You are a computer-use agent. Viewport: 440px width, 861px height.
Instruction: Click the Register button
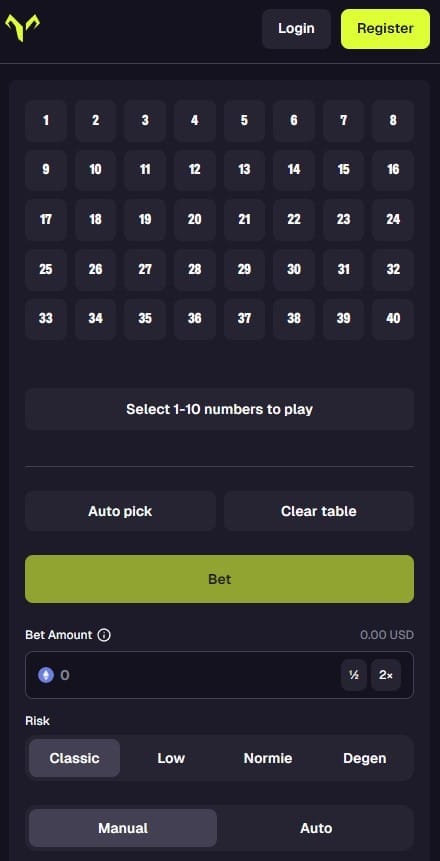point(385,29)
